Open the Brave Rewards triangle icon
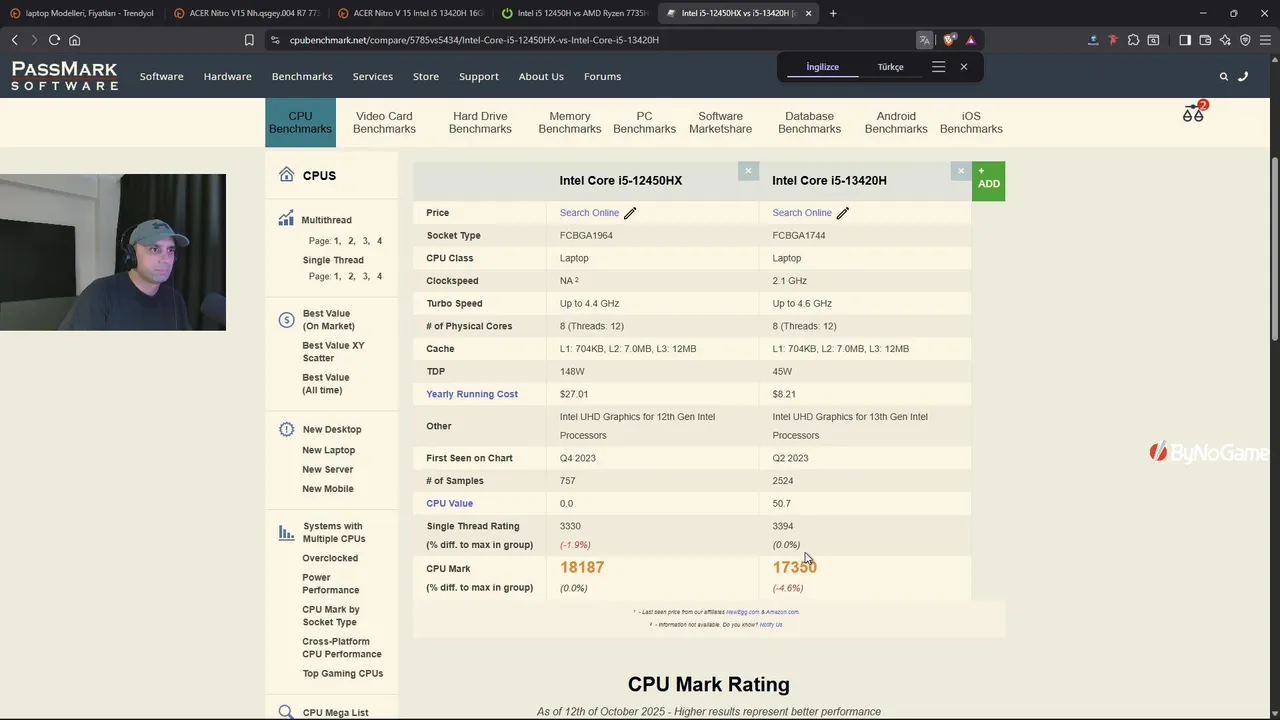 970,40
